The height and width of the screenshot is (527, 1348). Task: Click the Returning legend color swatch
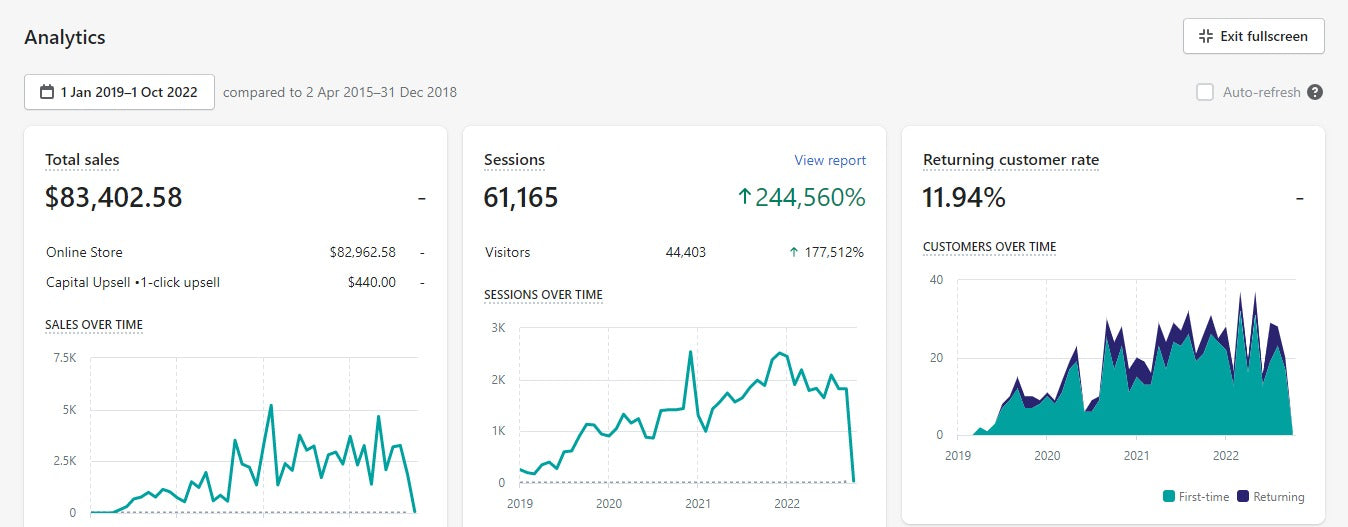[1244, 497]
